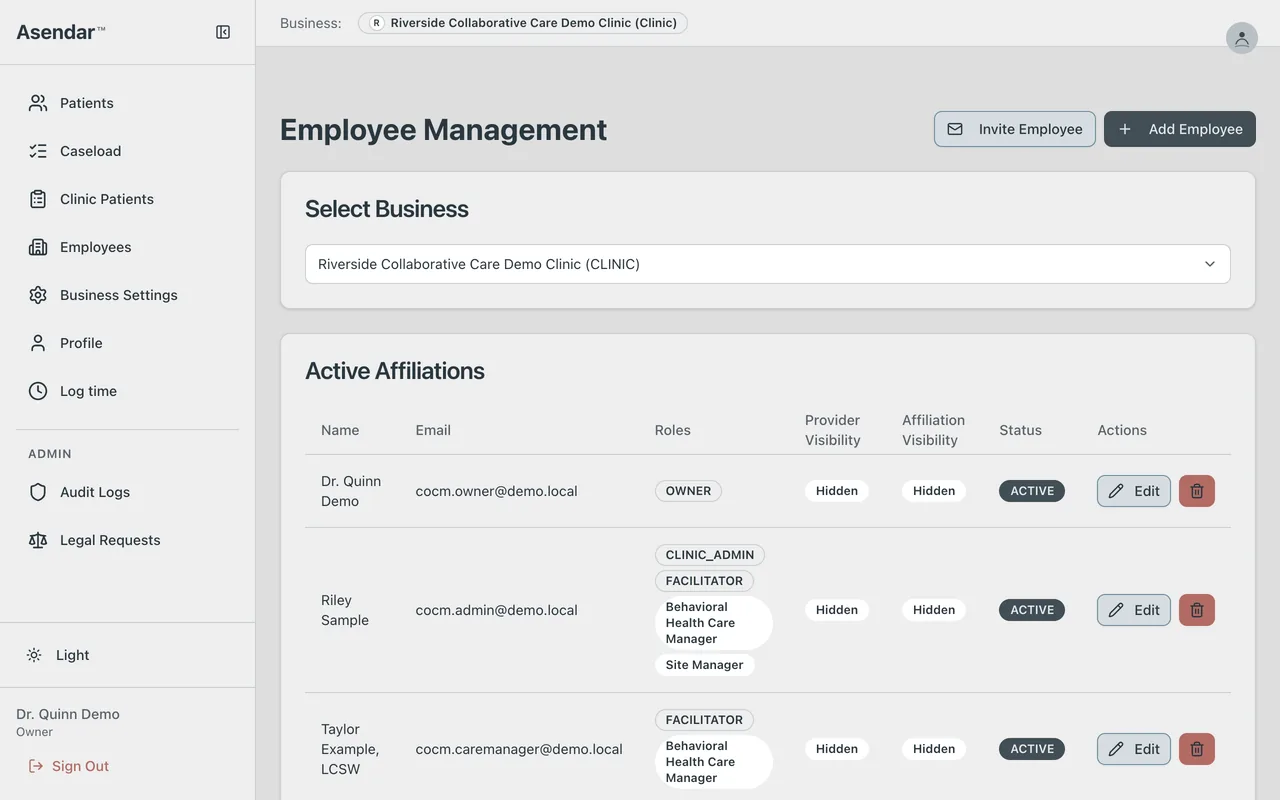Click the Patients people icon

pos(38,103)
